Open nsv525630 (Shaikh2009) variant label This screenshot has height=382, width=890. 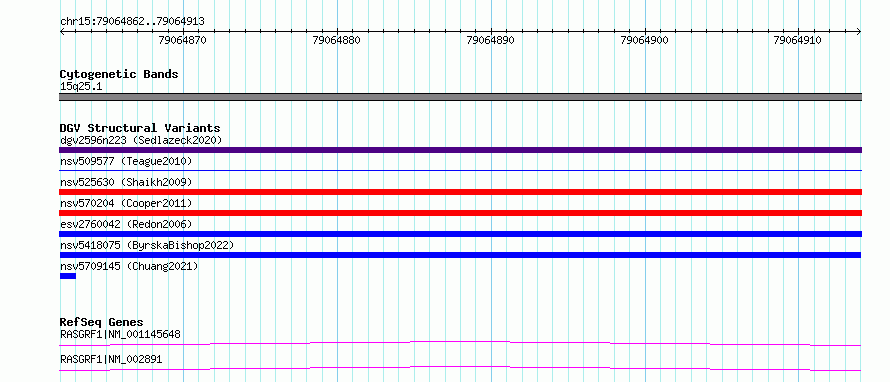point(126,183)
